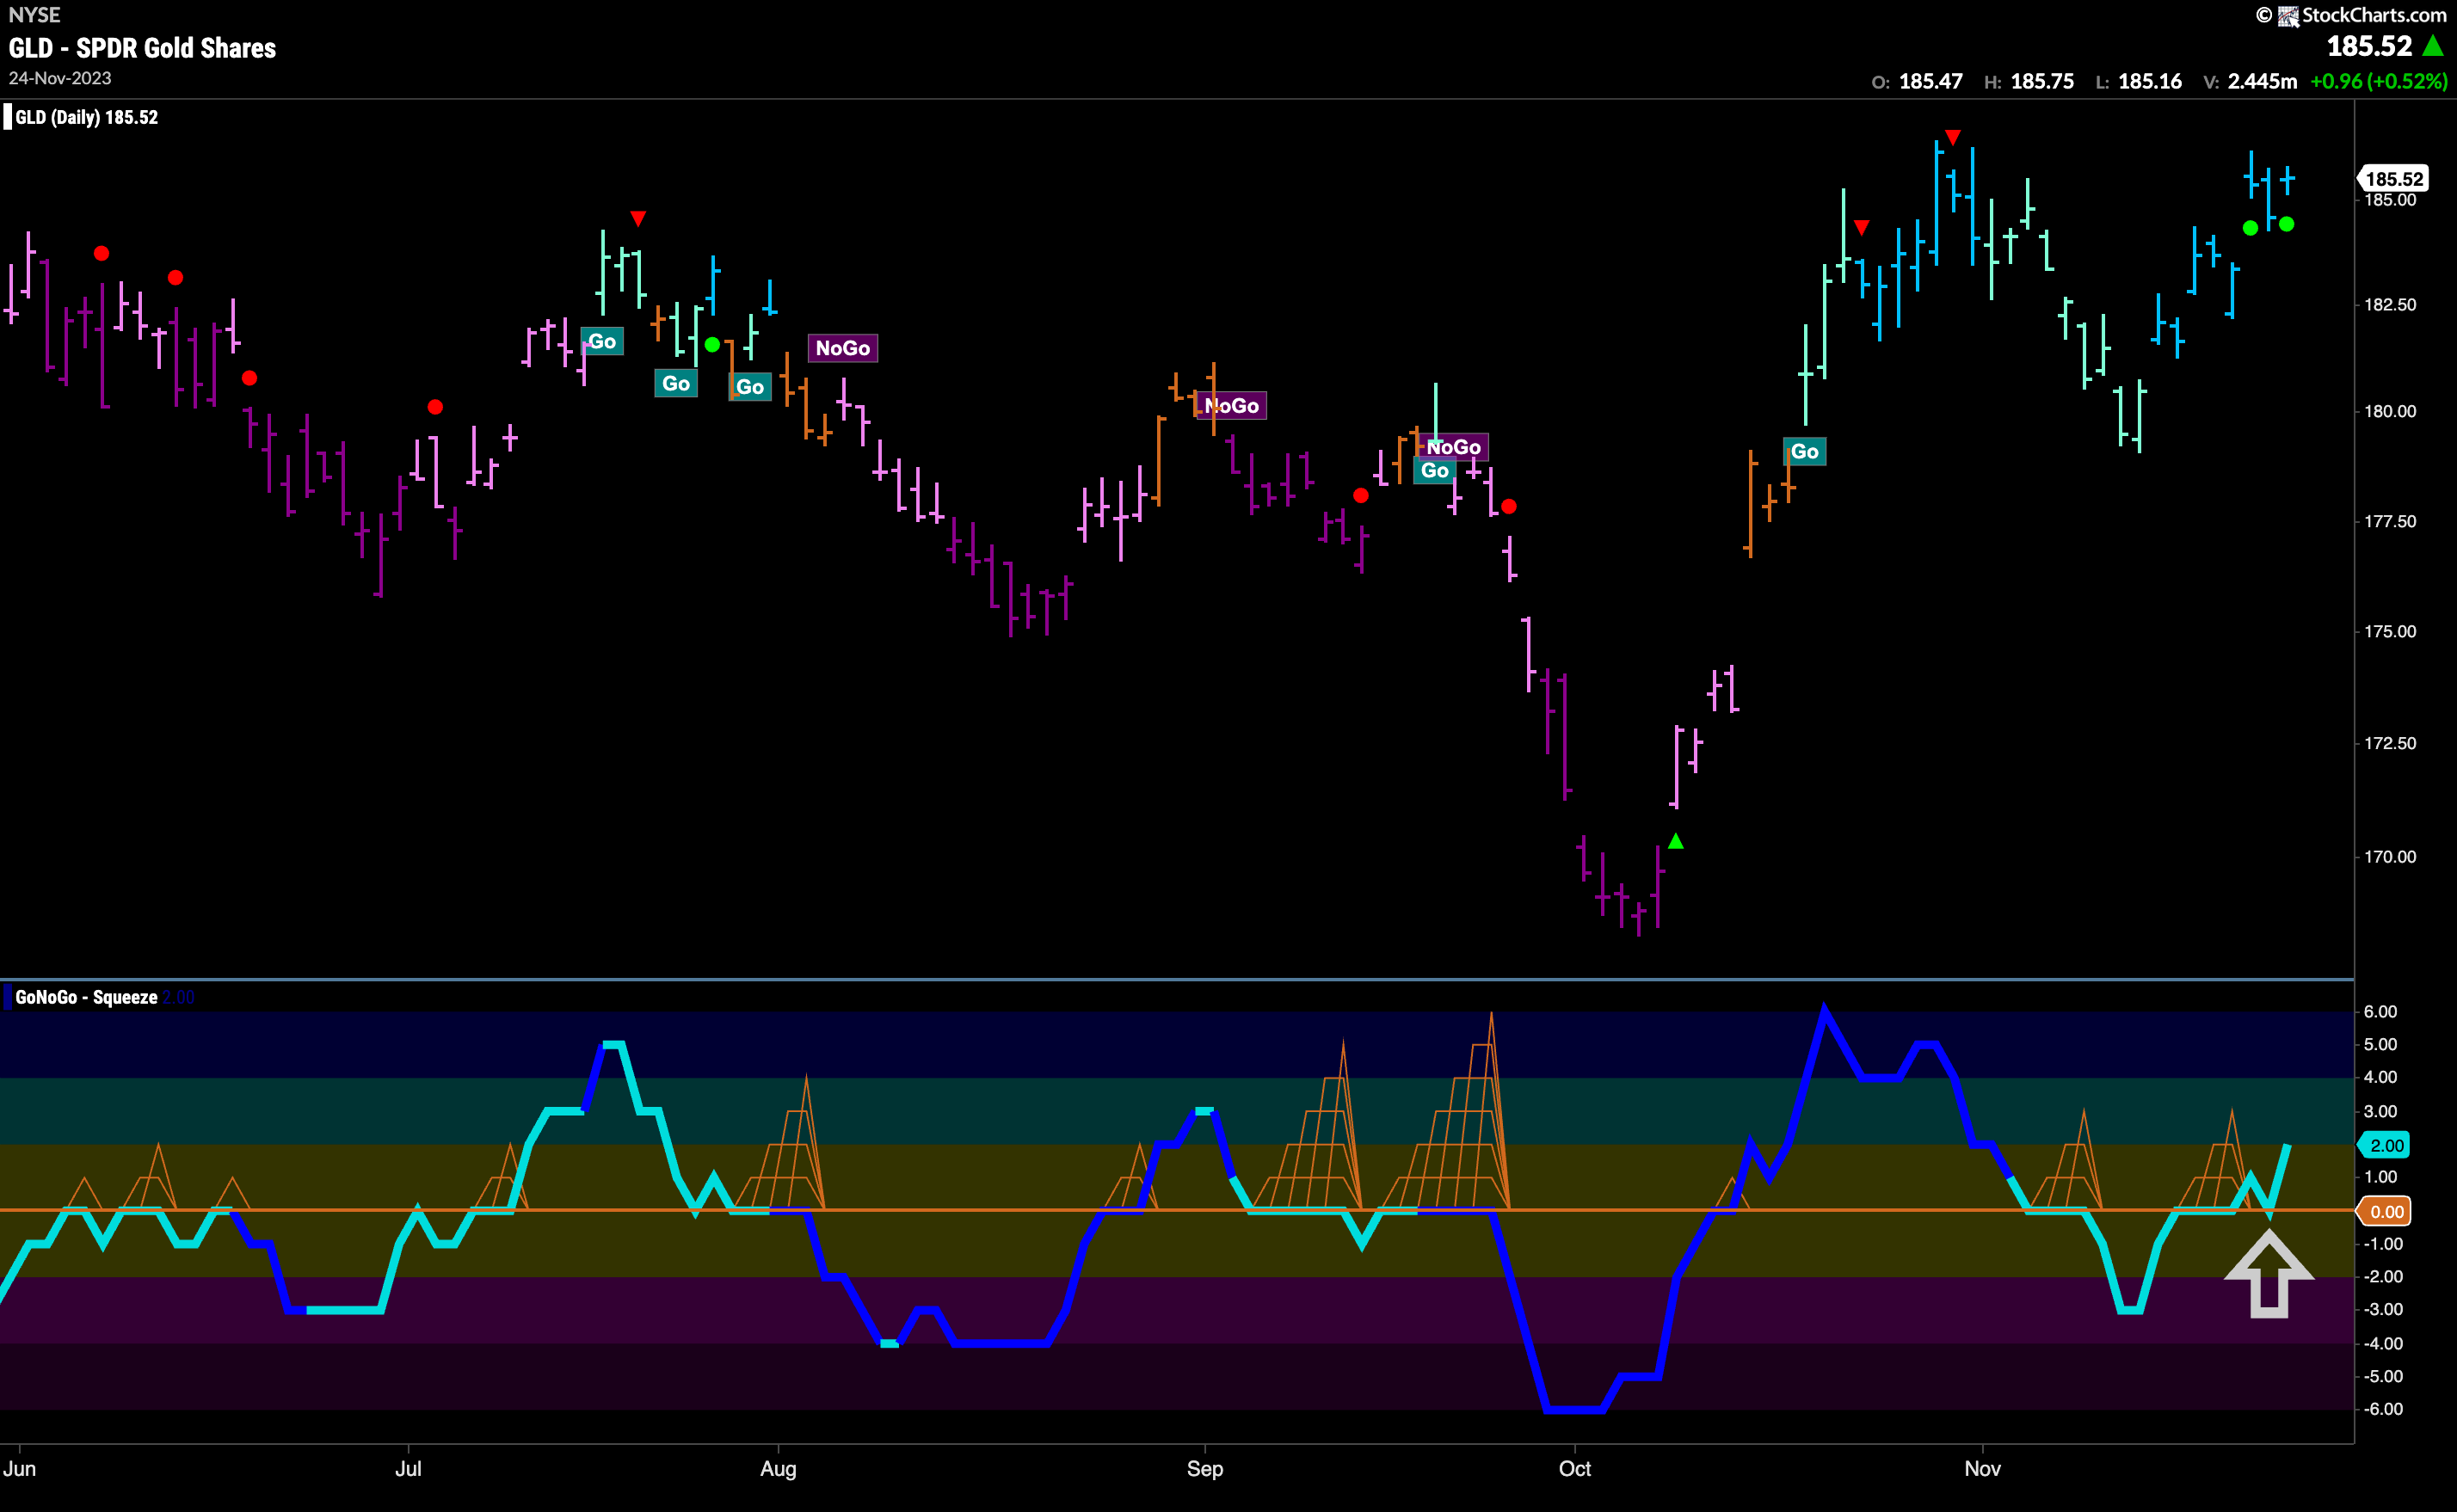Select the red down triangle above the mid-July high

pyautogui.click(x=638, y=218)
